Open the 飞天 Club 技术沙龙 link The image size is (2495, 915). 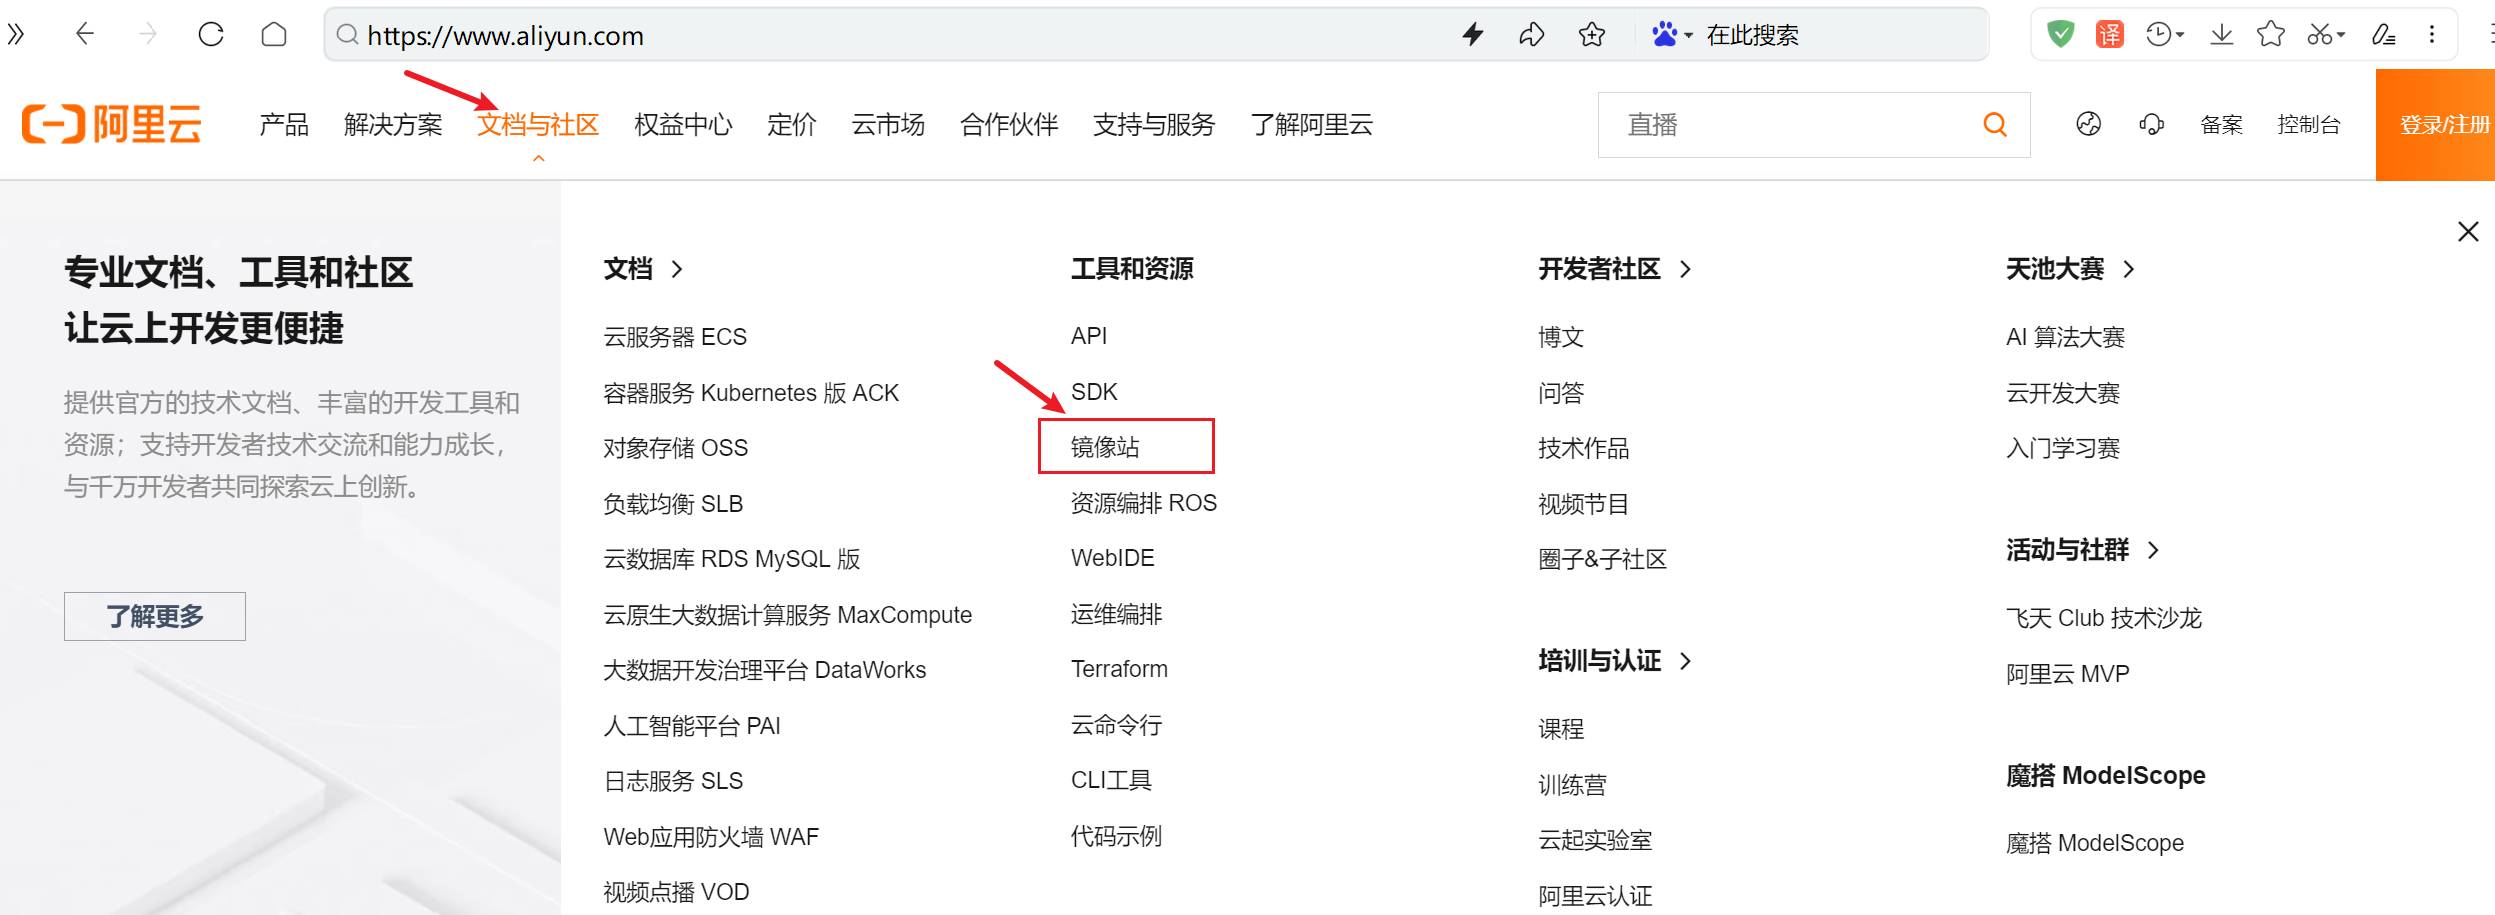2104,618
